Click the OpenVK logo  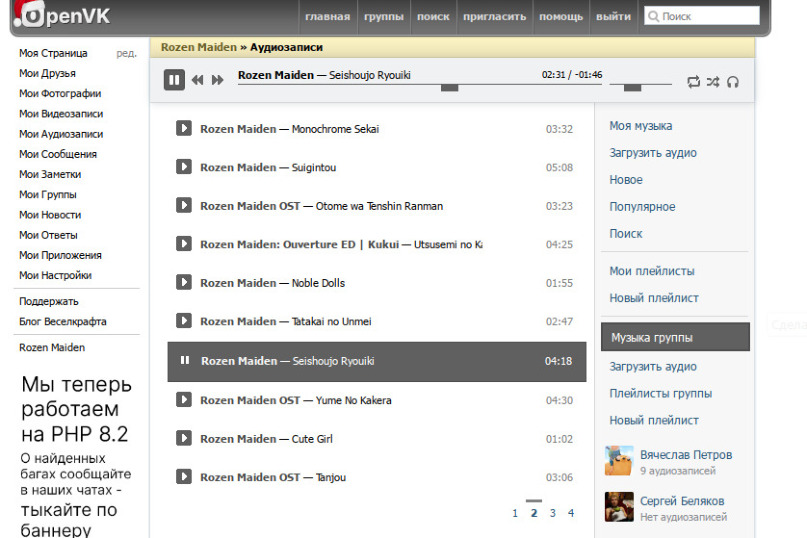point(62,14)
